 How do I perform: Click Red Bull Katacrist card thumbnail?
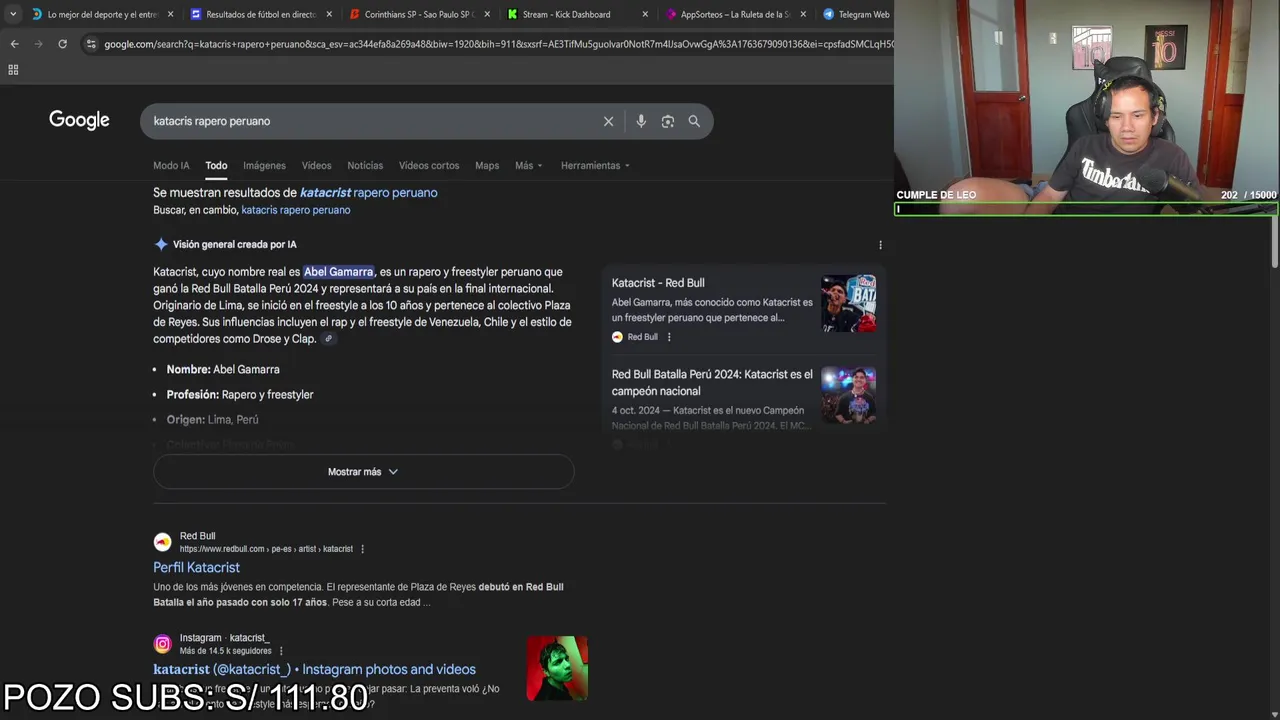tap(848, 304)
